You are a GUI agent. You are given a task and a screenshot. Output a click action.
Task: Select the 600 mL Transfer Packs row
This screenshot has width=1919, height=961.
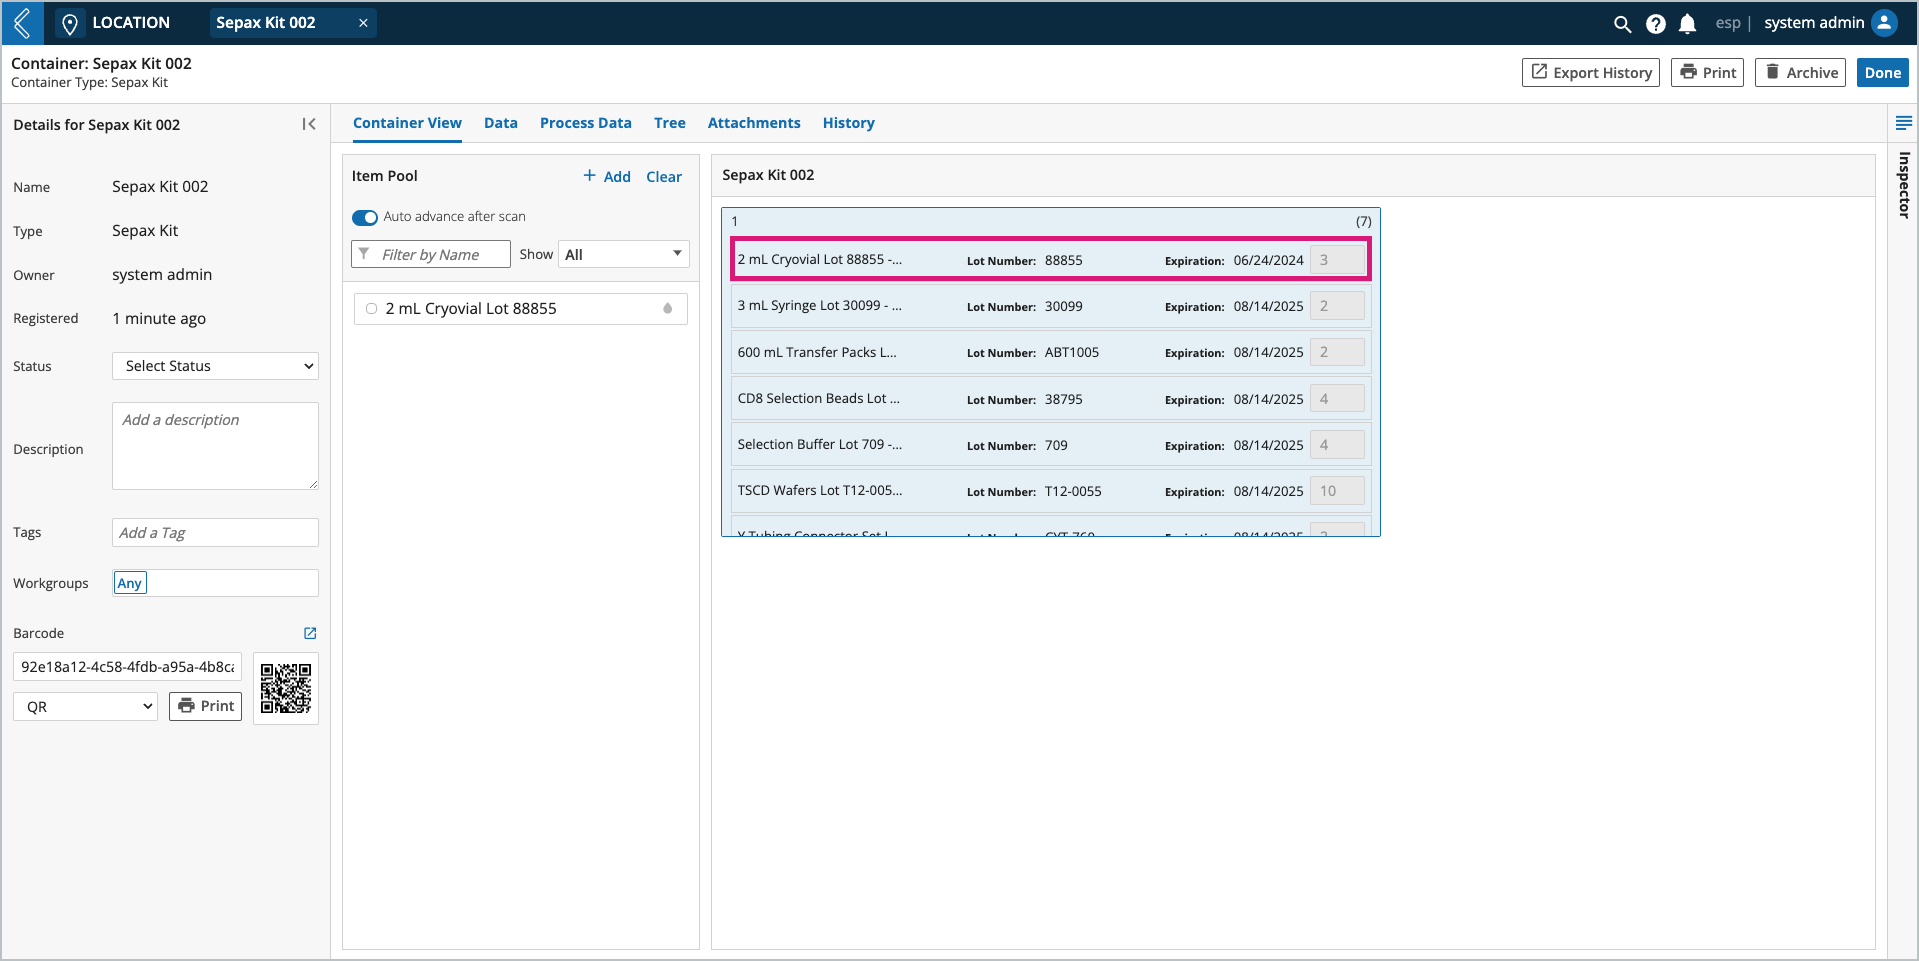pos(1051,352)
